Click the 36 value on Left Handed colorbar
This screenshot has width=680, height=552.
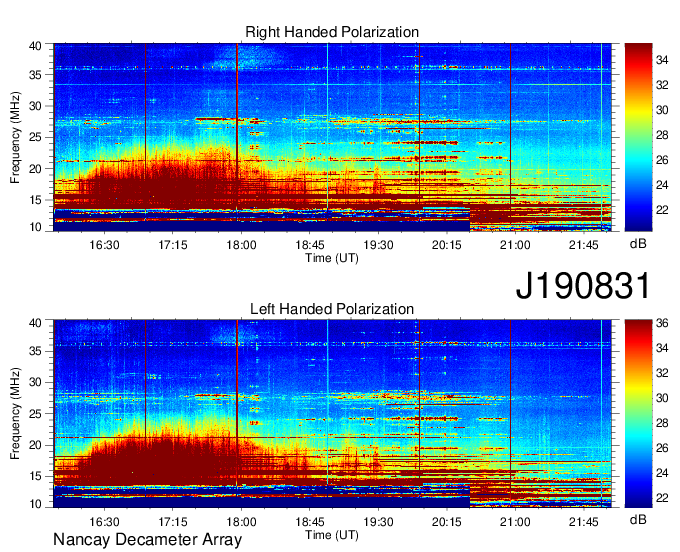662,323
